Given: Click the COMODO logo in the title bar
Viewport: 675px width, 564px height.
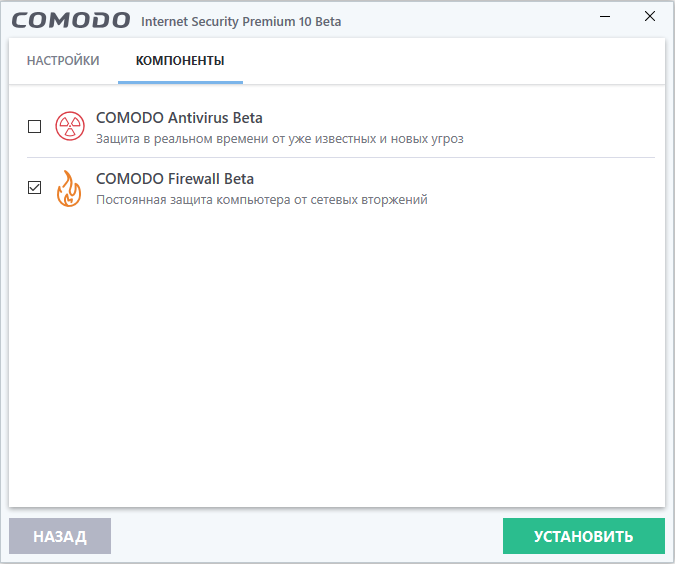Looking at the screenshot, I should pos(72,20).
